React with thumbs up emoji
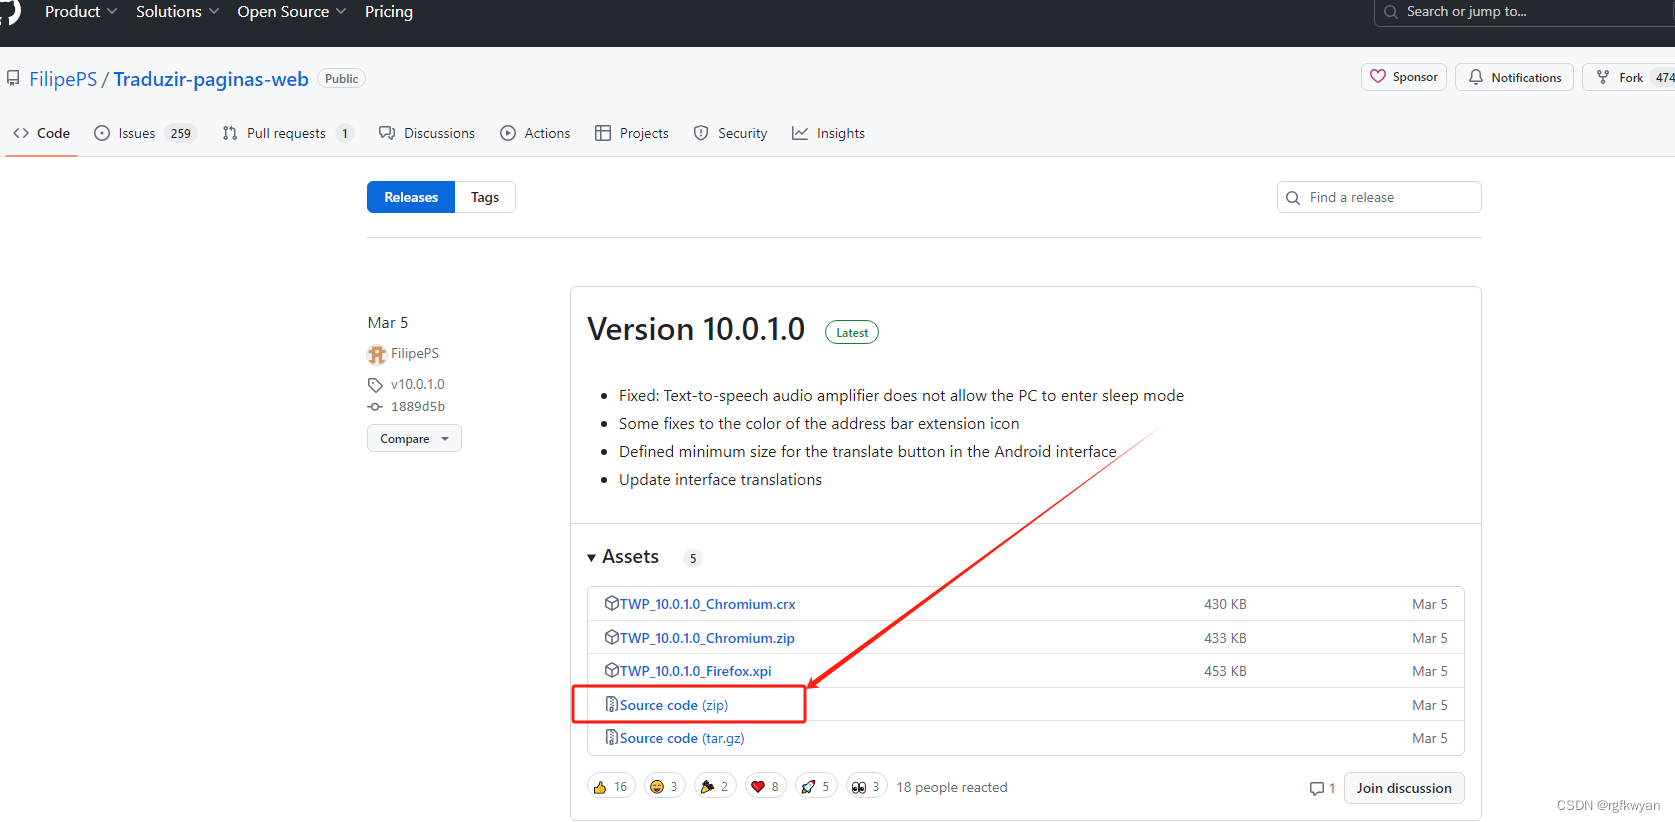The height and width of the screenshot is (822, 1675). (611, 787)
